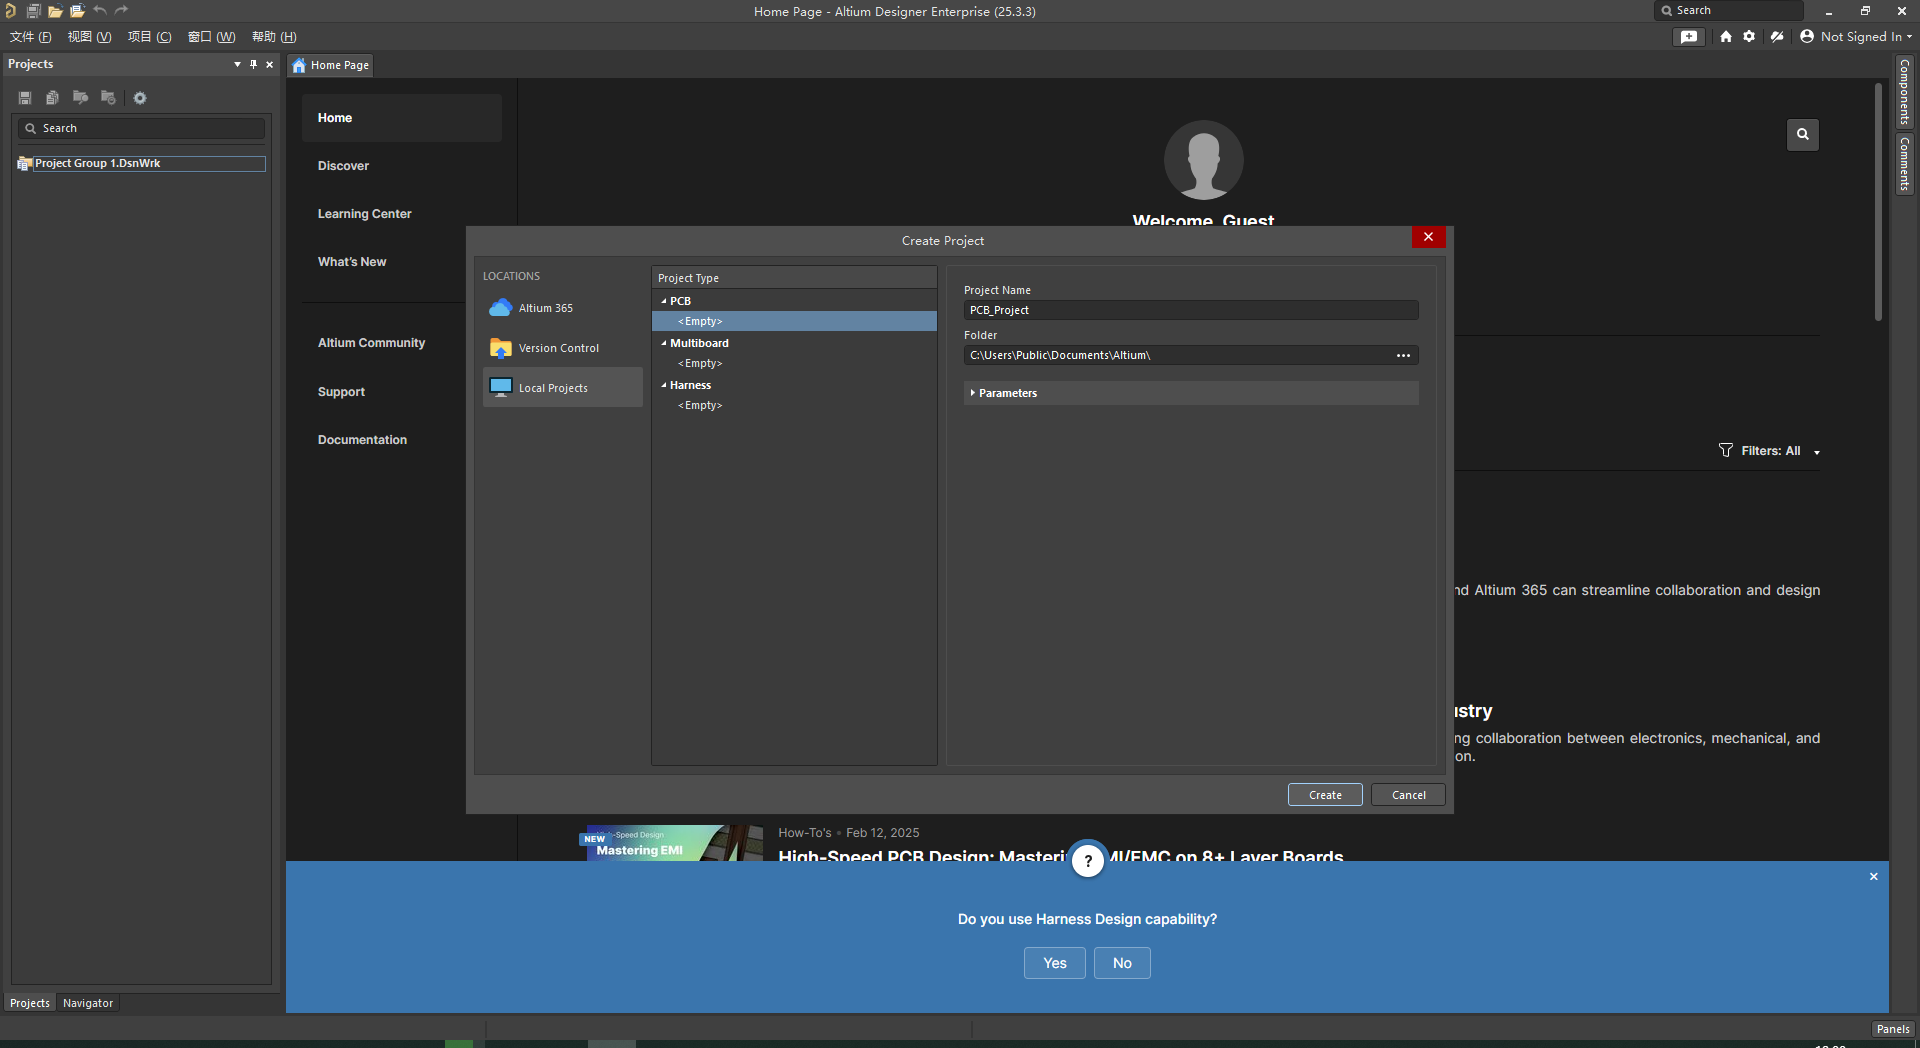Click the Open Document folder icon
This screenshot has height=1048, width=1920.
tap(55, 11)
